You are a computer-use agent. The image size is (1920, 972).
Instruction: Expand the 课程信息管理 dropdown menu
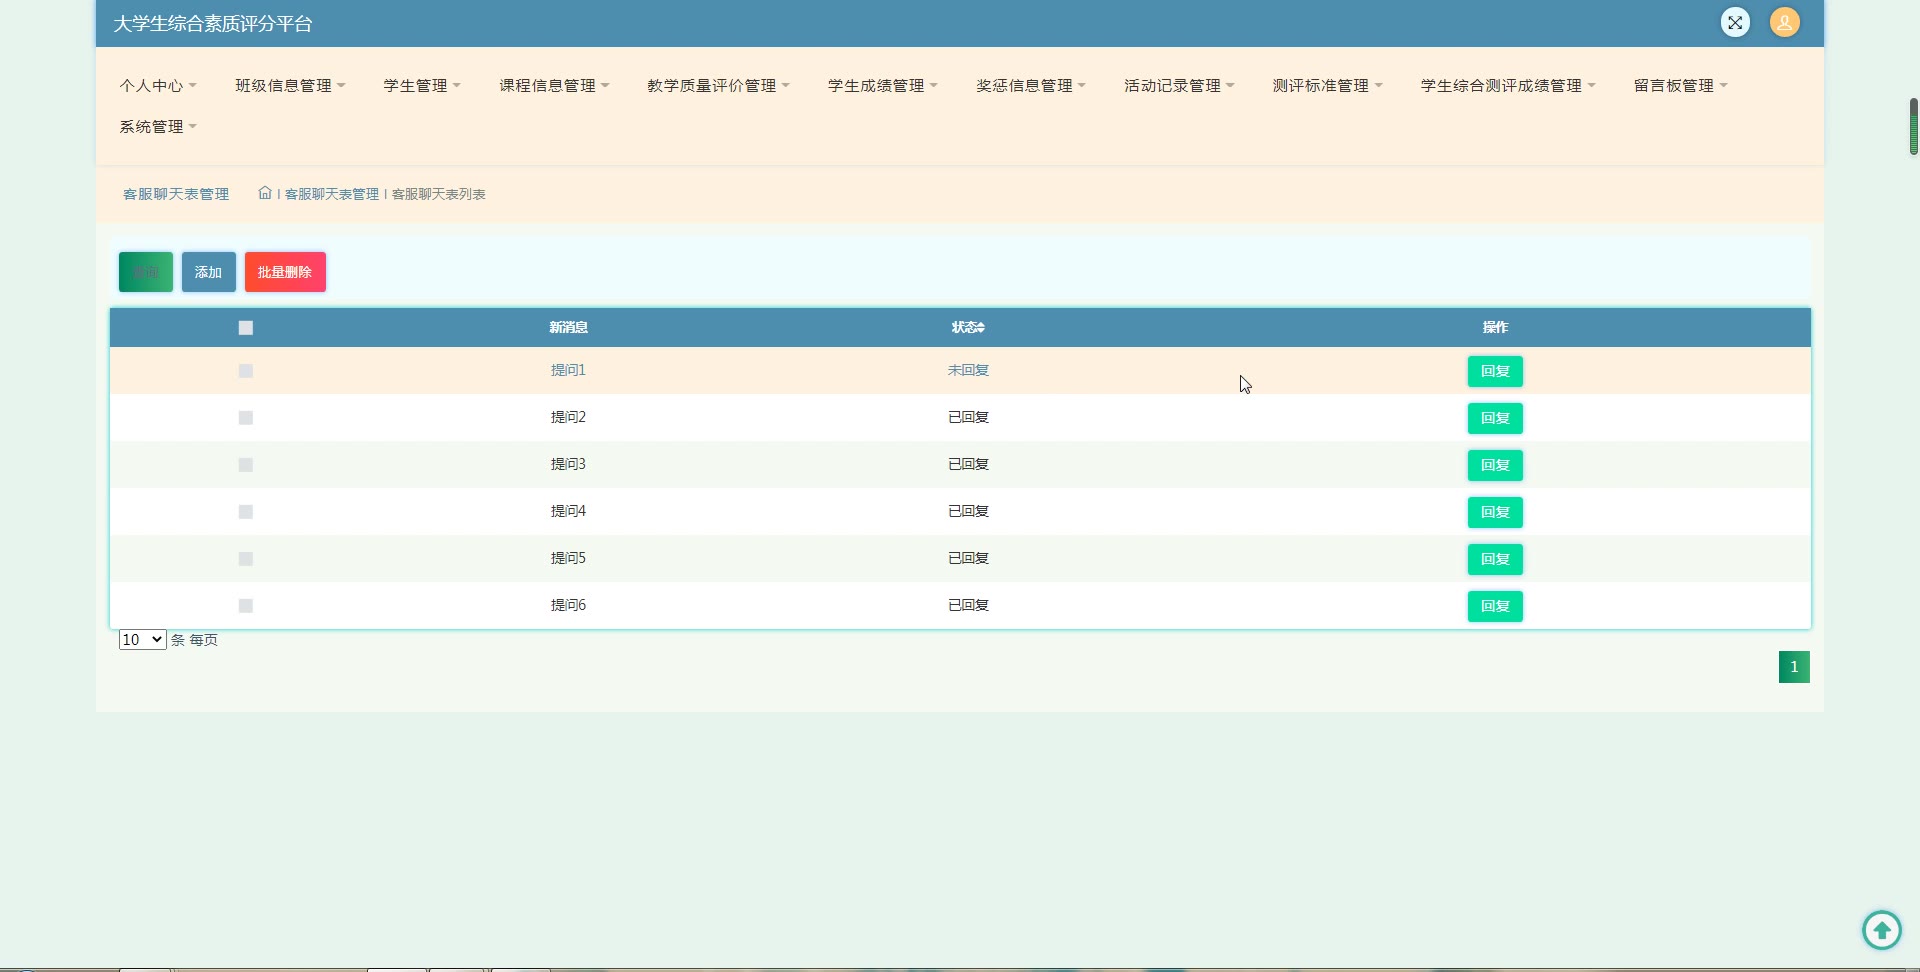click(554, 86)
